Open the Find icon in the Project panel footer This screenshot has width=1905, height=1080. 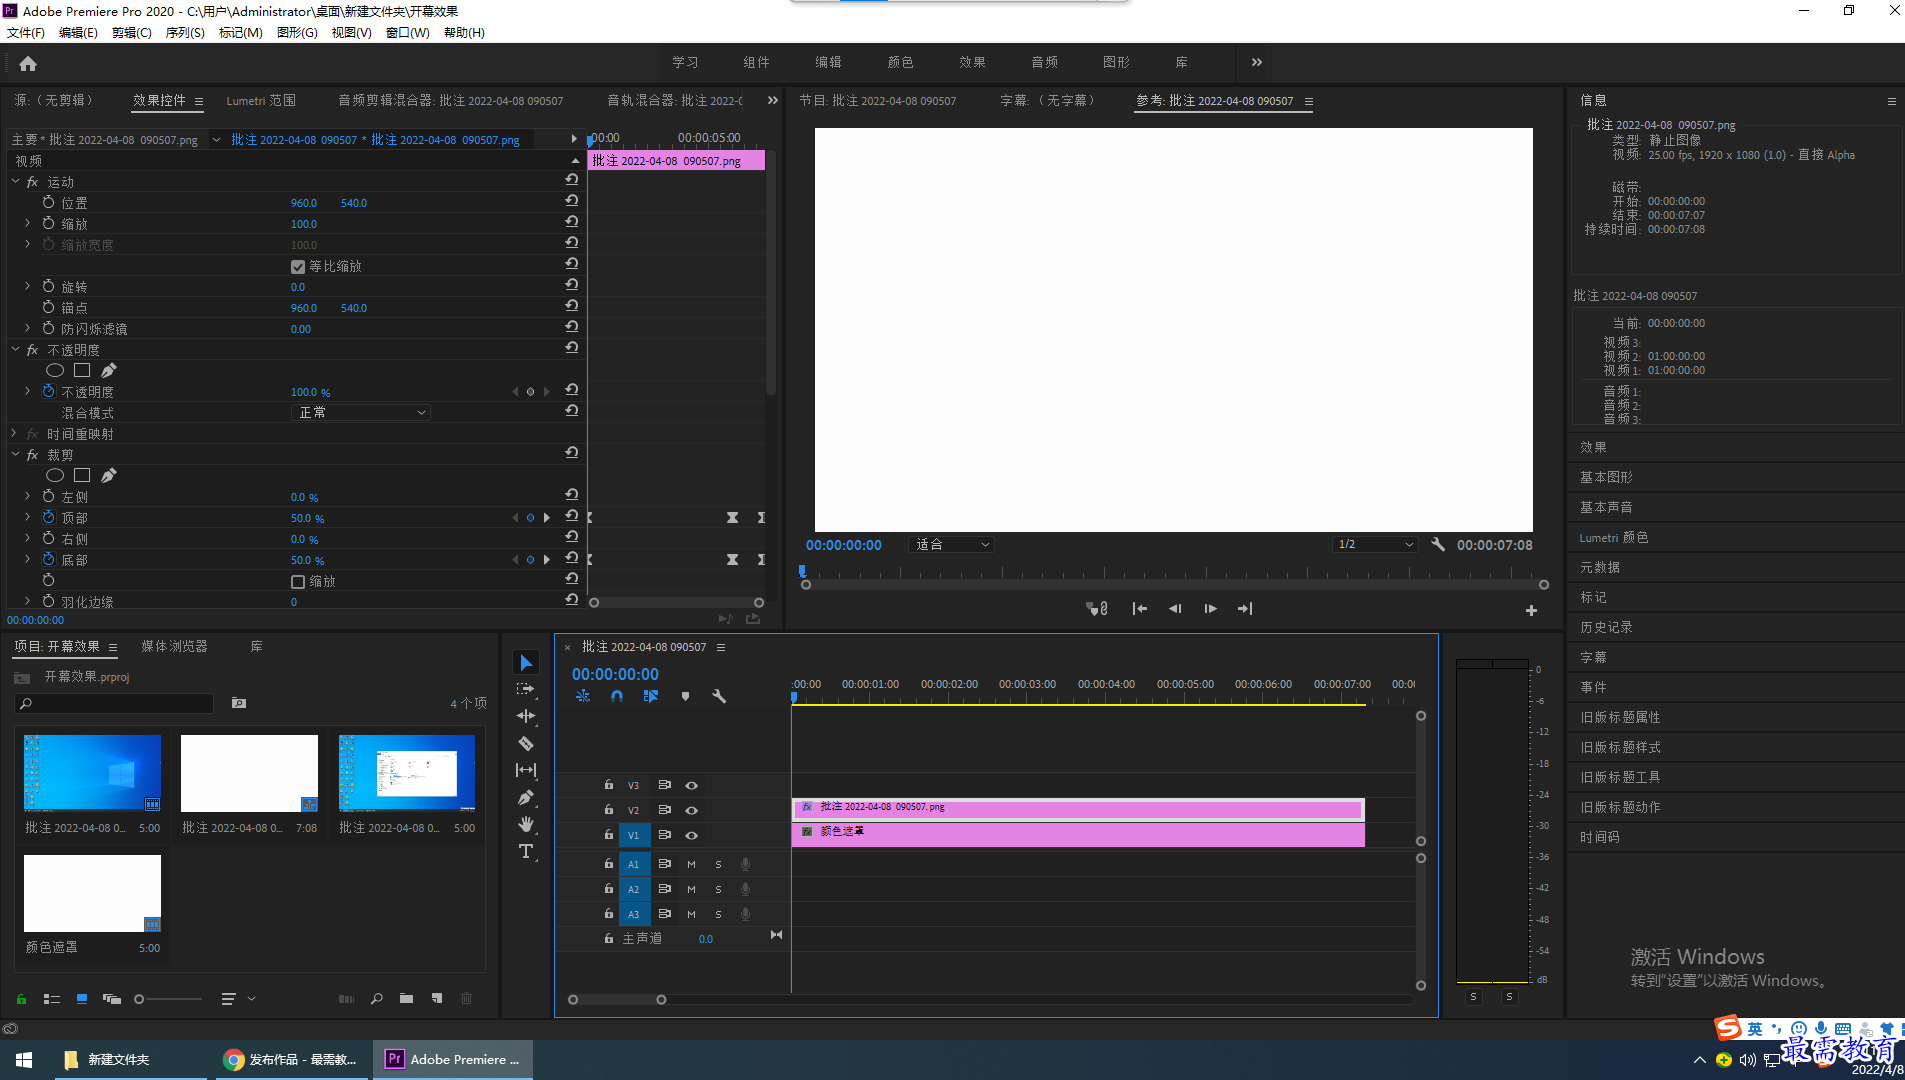click(x=377, y=998)
